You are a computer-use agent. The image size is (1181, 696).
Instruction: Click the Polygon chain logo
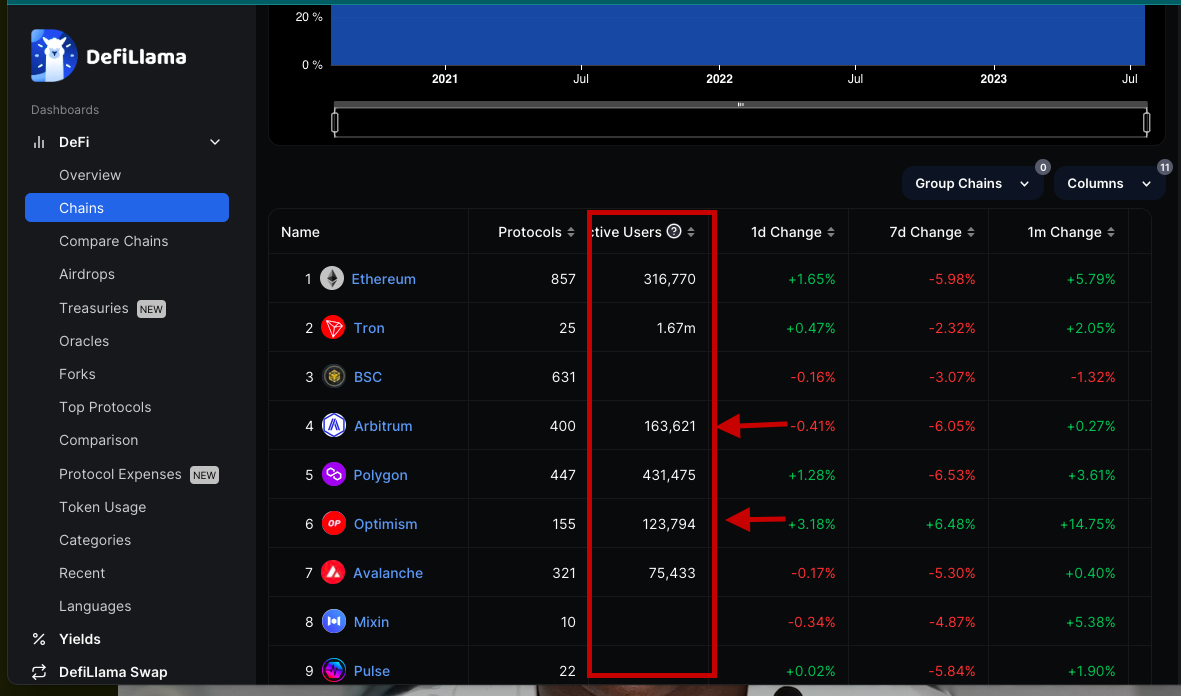334,475
